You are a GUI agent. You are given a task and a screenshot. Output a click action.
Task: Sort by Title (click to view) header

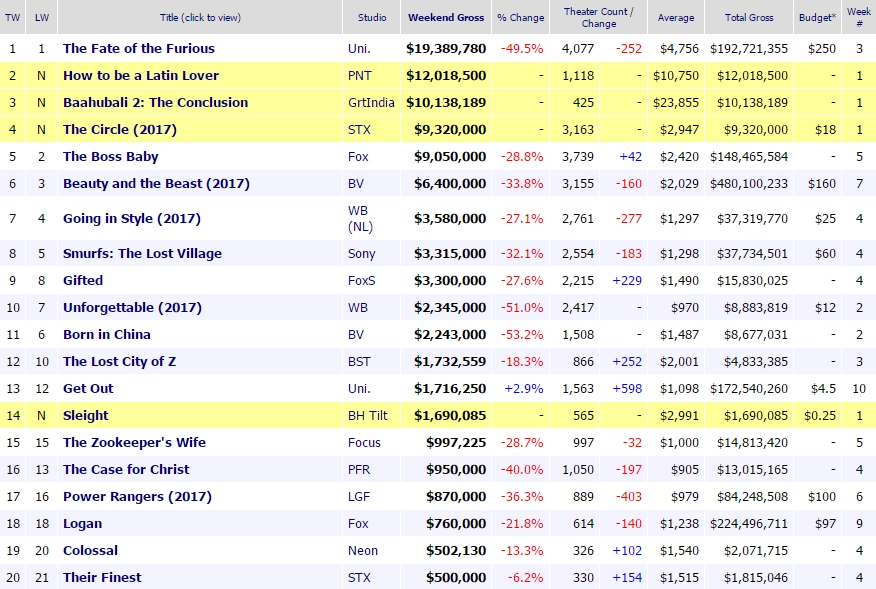(x=200, y=17)
